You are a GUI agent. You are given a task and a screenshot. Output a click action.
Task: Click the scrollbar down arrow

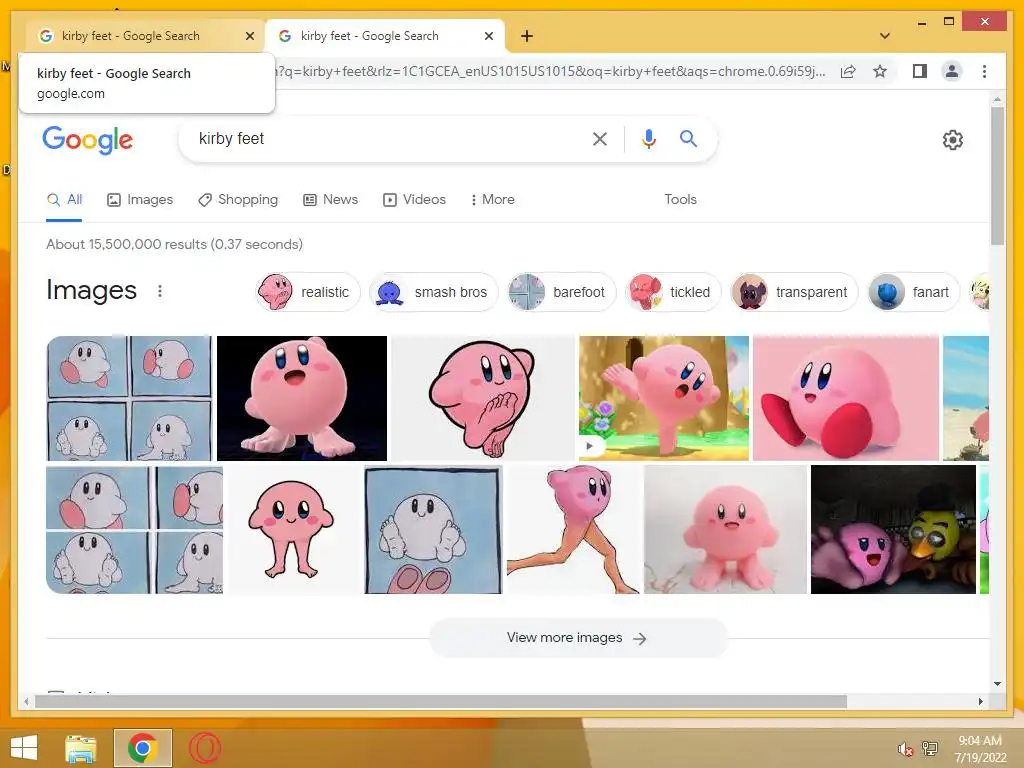997,684
